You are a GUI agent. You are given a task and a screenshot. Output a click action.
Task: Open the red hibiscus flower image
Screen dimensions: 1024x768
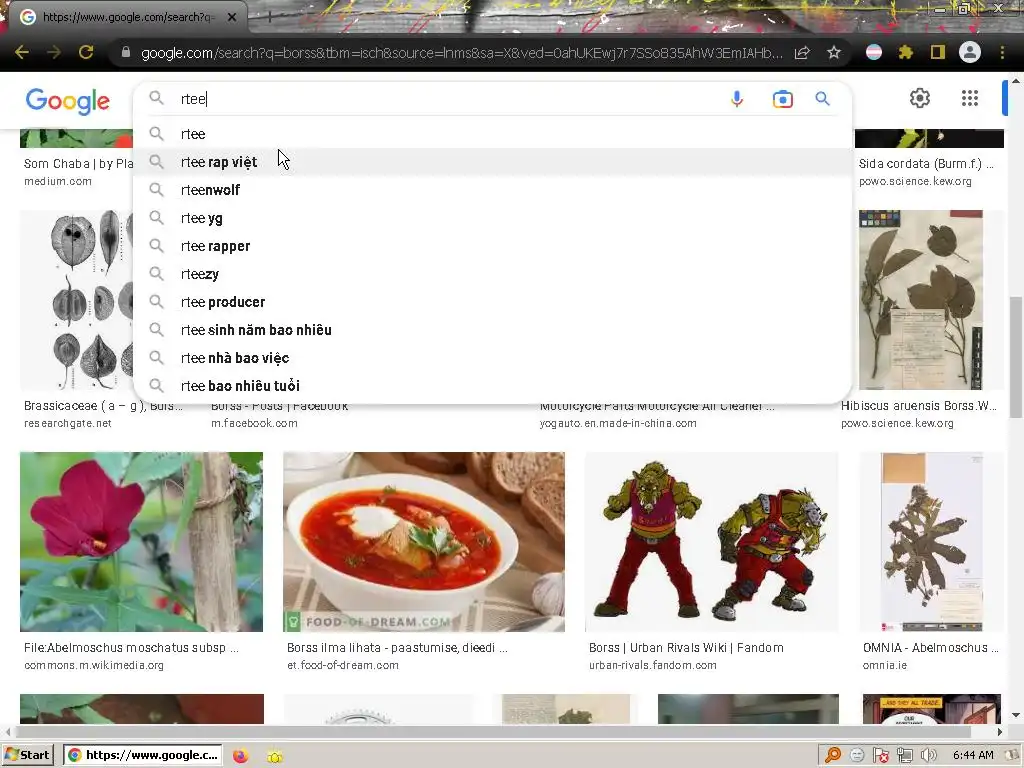(x=141, y=541)
